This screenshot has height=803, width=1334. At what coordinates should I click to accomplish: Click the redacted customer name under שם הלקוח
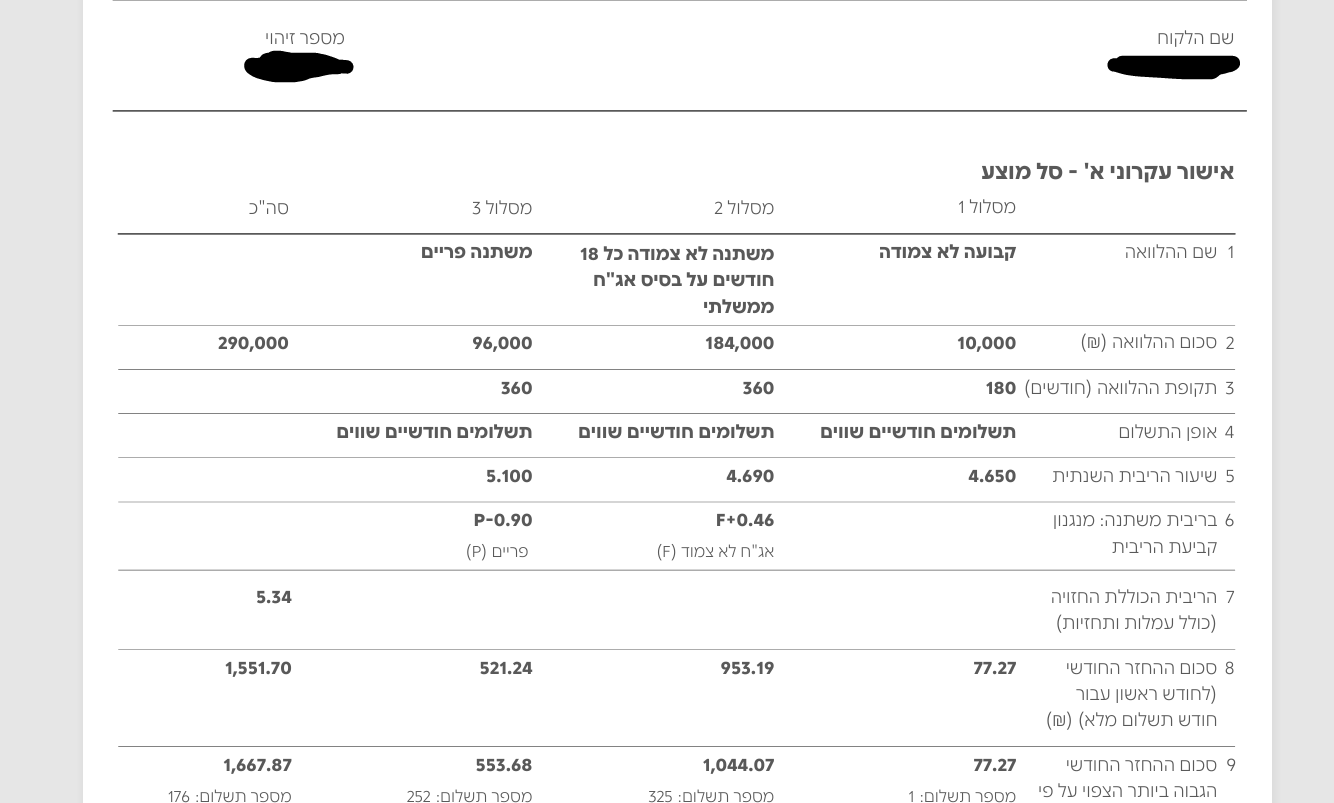[1173, 67]
